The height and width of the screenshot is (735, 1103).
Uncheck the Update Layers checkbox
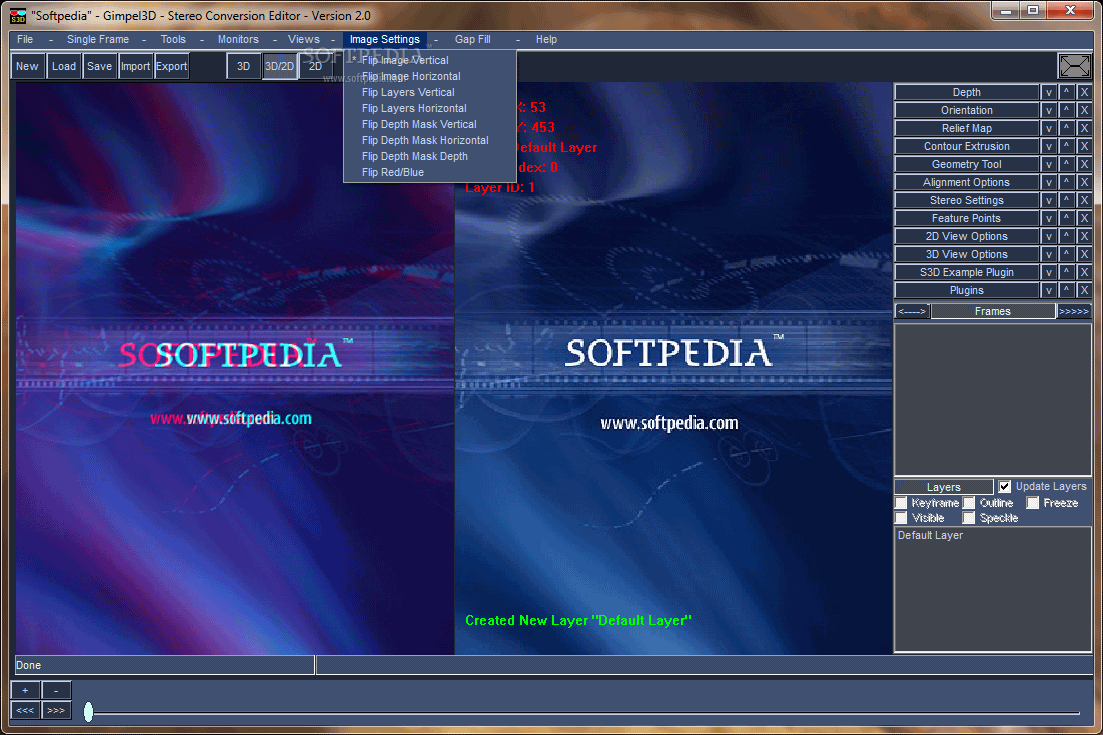click(x=1005, y=487)
